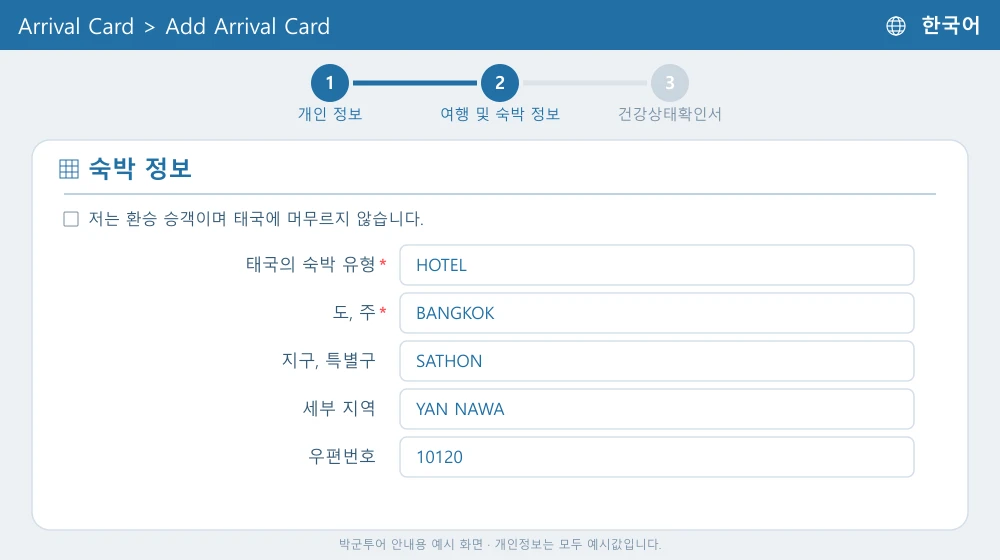The height and width of the screenshot is (560, 1000).
Task: Open the 태국의 숙박 유형 HOTEL dropdown
Action: (x=657, y=265)
